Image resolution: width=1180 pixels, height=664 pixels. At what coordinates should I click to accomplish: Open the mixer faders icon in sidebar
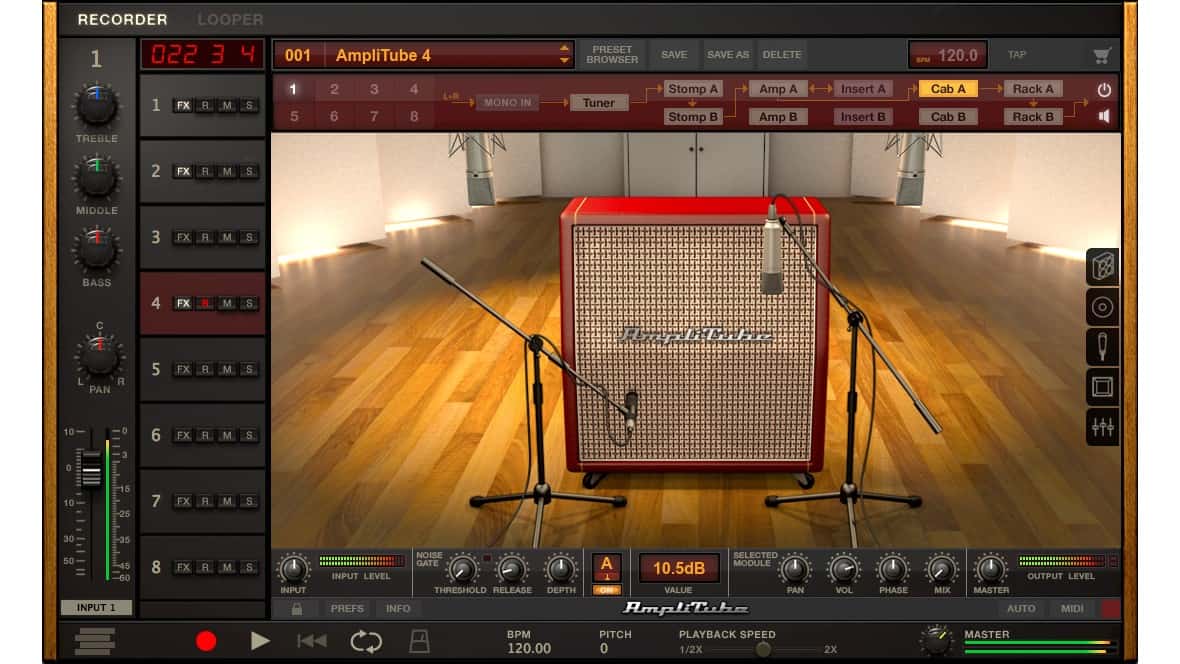click(1103, 427)
